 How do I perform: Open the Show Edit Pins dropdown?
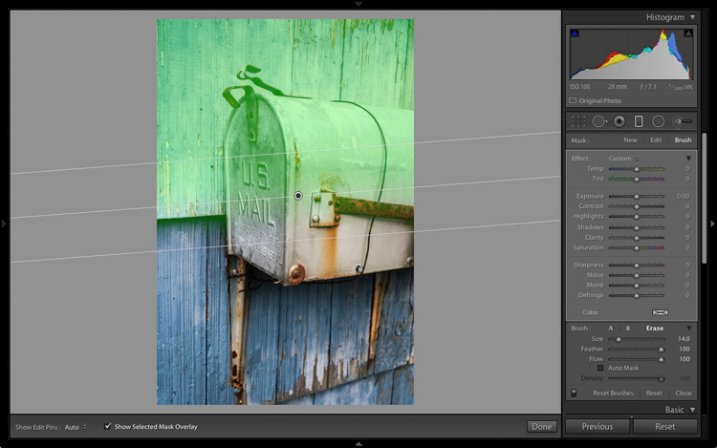coord(75,427)
